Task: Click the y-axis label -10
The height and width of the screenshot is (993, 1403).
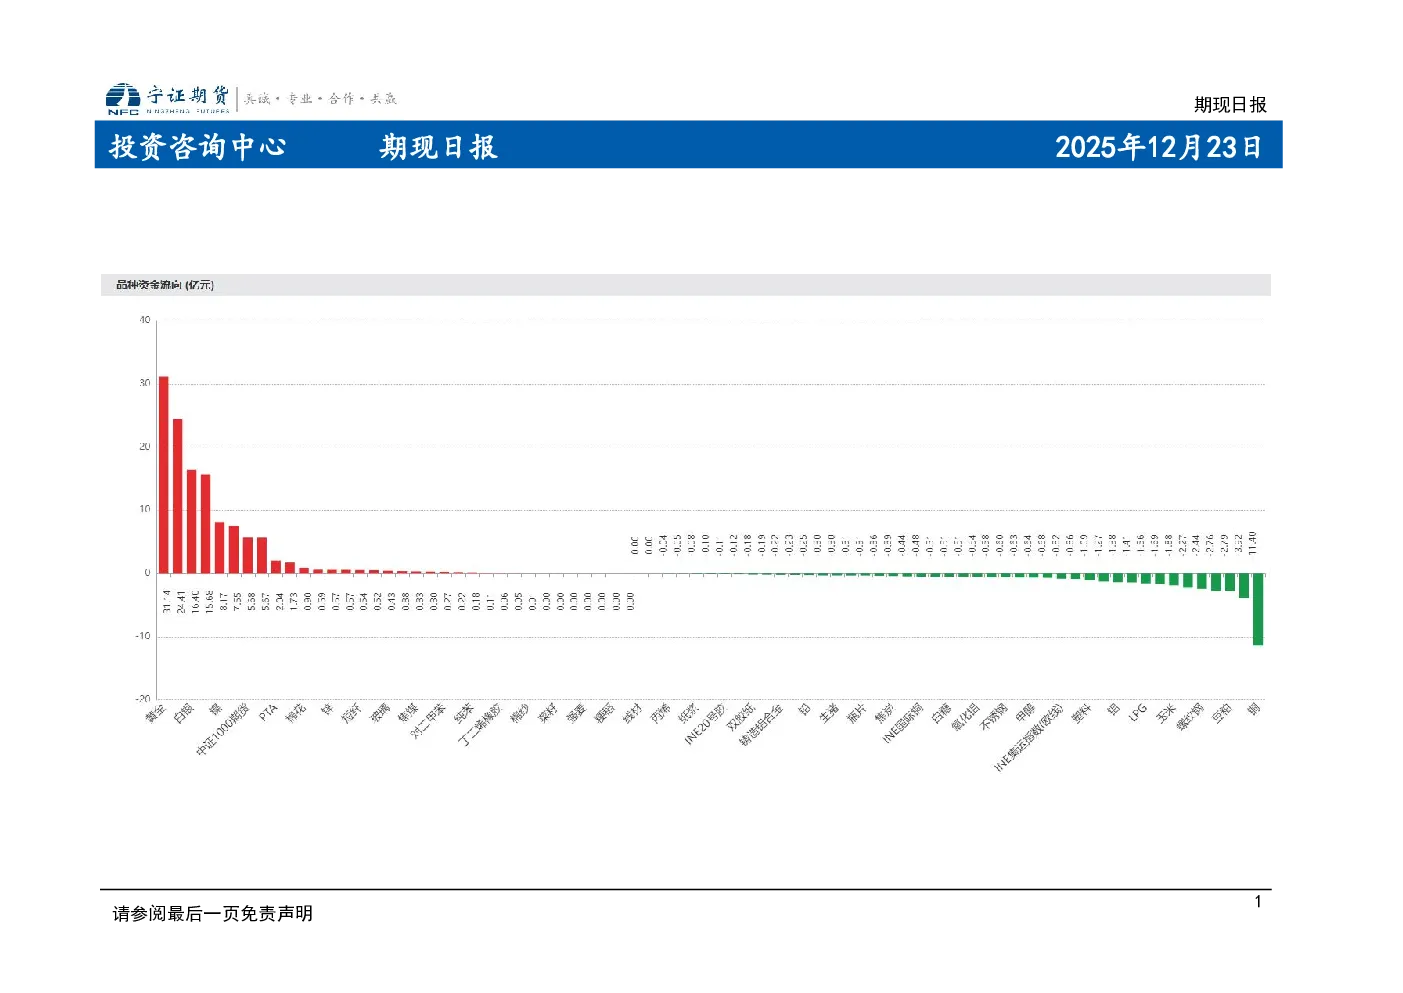Action: (x=143, y=636)
